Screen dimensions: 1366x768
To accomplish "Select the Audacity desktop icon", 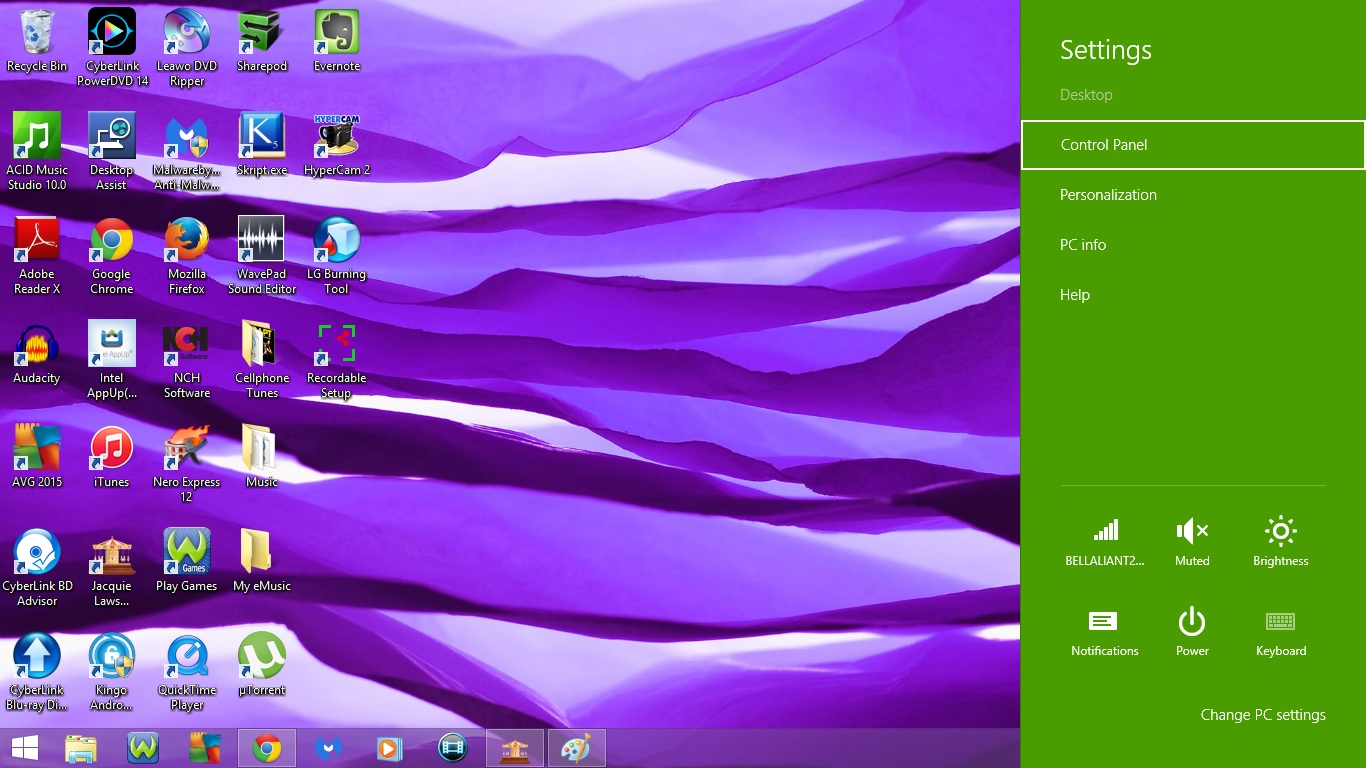I will (37, 353).
